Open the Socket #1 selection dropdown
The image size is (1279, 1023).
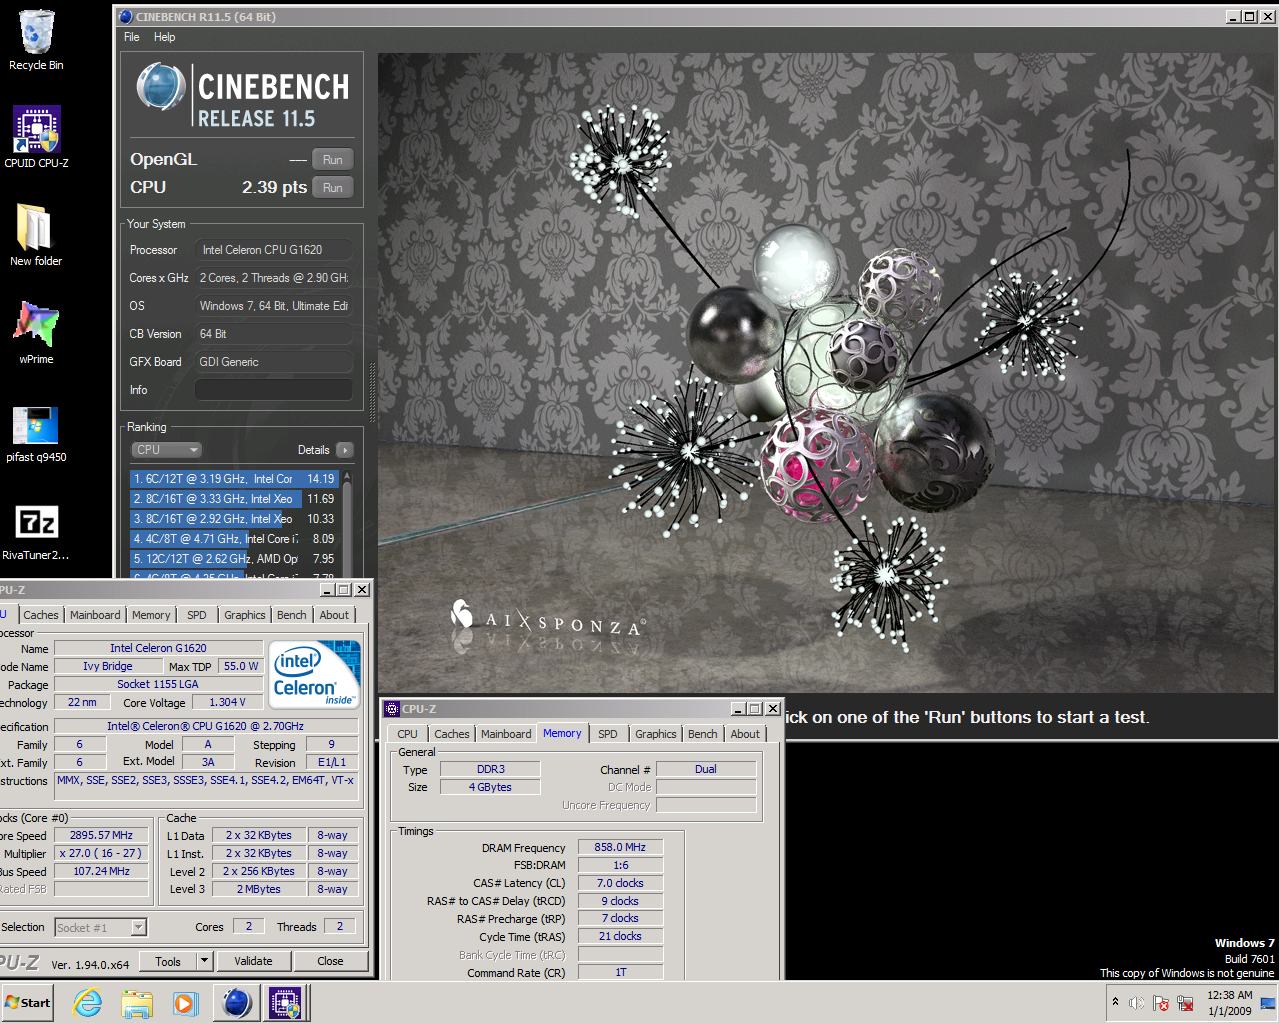click(x=101, y=928)
